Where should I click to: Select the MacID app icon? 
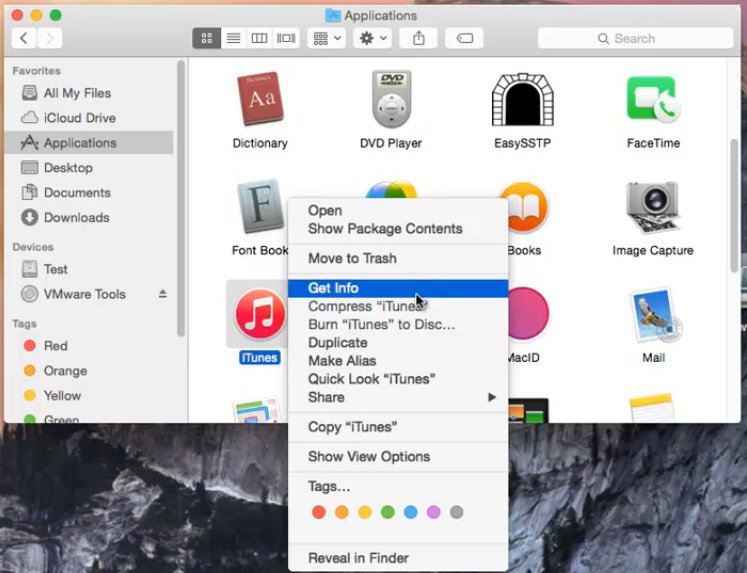pyautogui.click(x=528, y=313)
